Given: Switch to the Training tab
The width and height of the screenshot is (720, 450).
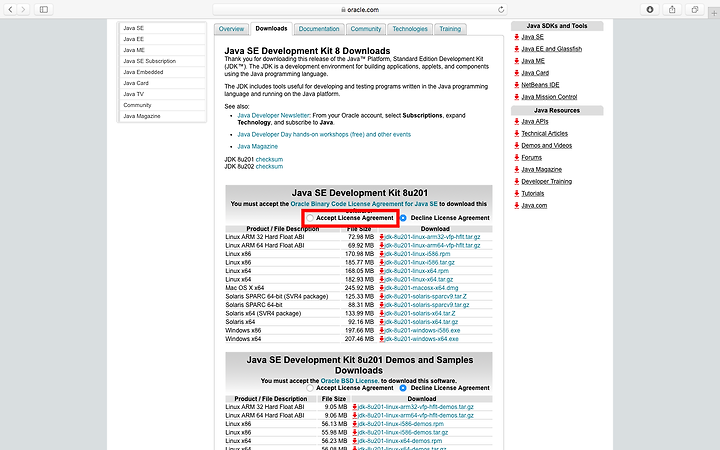Looking at the screenshot, I should 450,28.
